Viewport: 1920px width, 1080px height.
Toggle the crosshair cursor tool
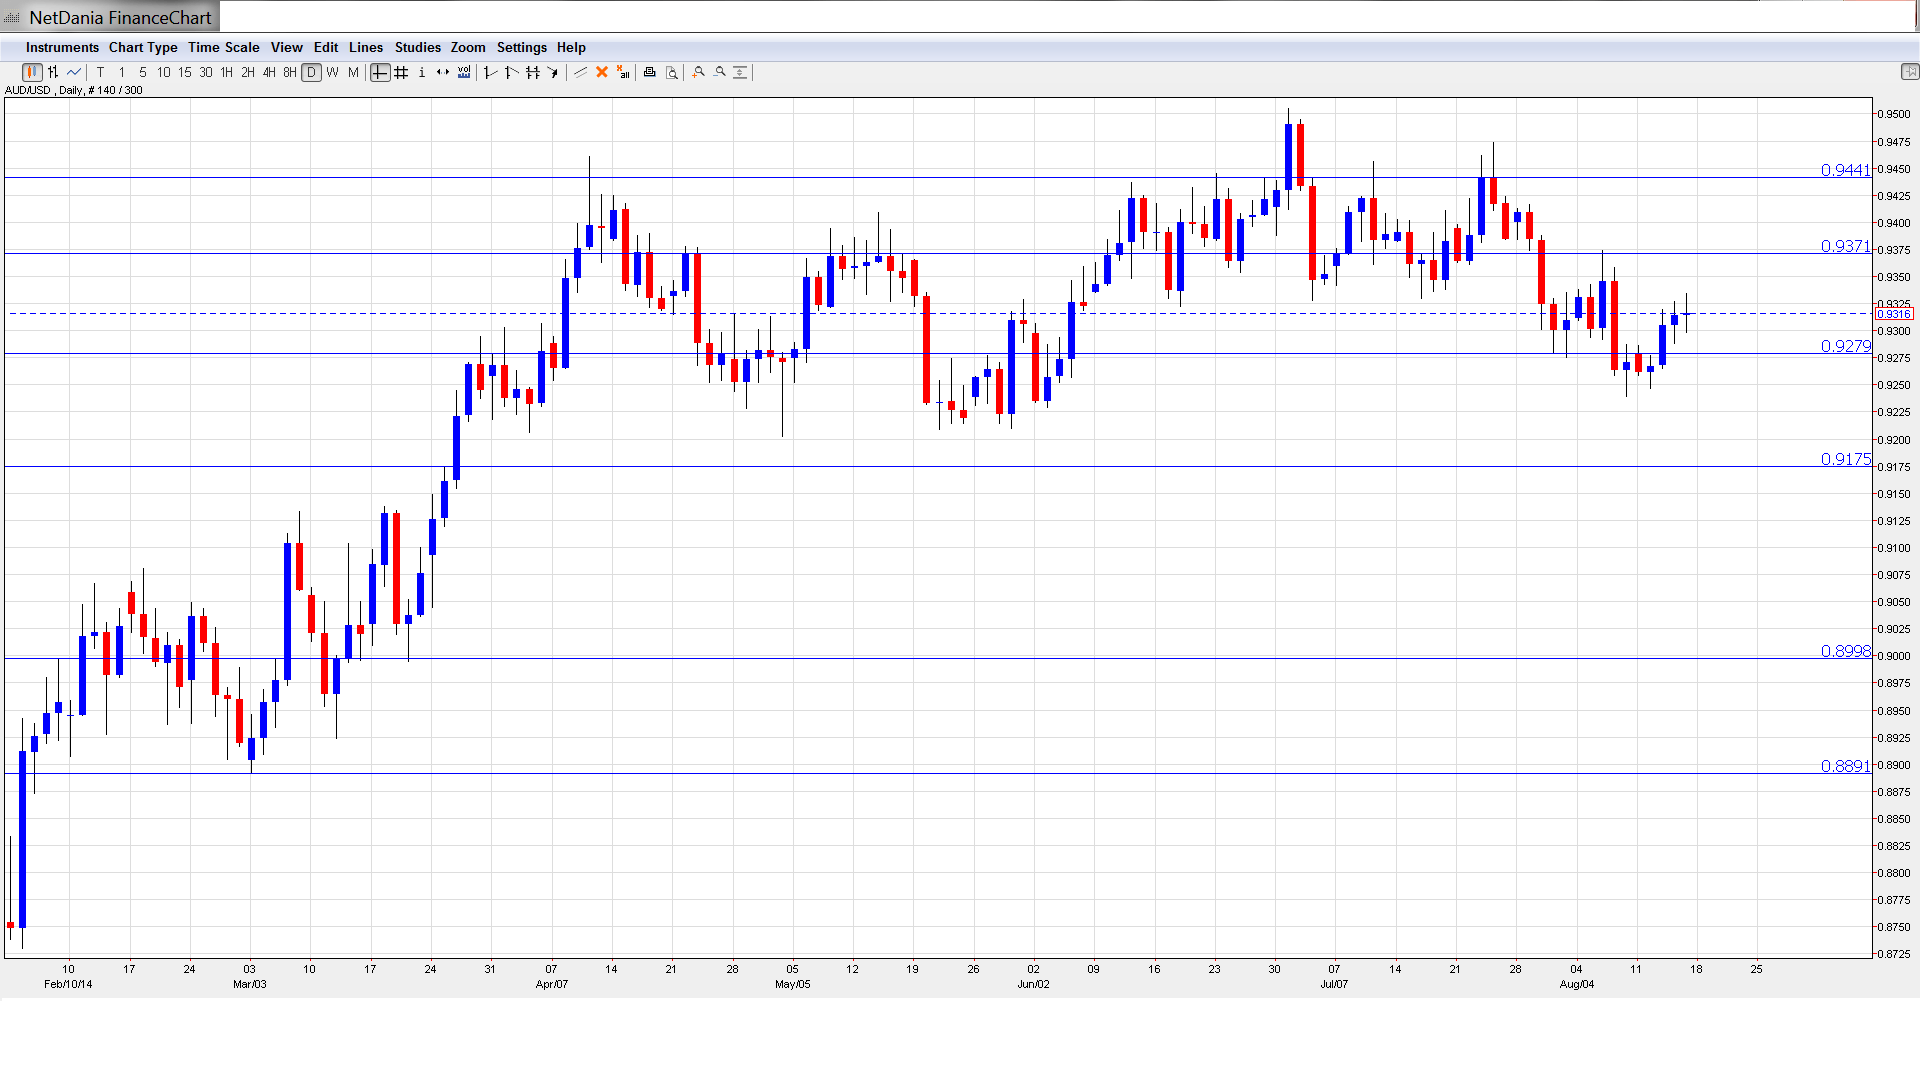click(380, 72)
